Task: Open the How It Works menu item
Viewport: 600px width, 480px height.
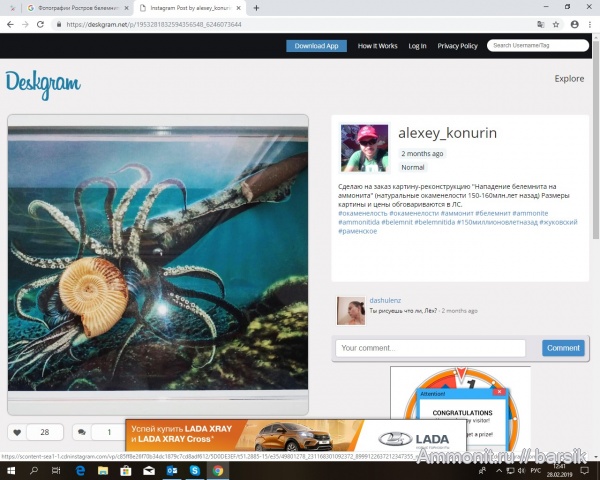Action: [377, 46]
